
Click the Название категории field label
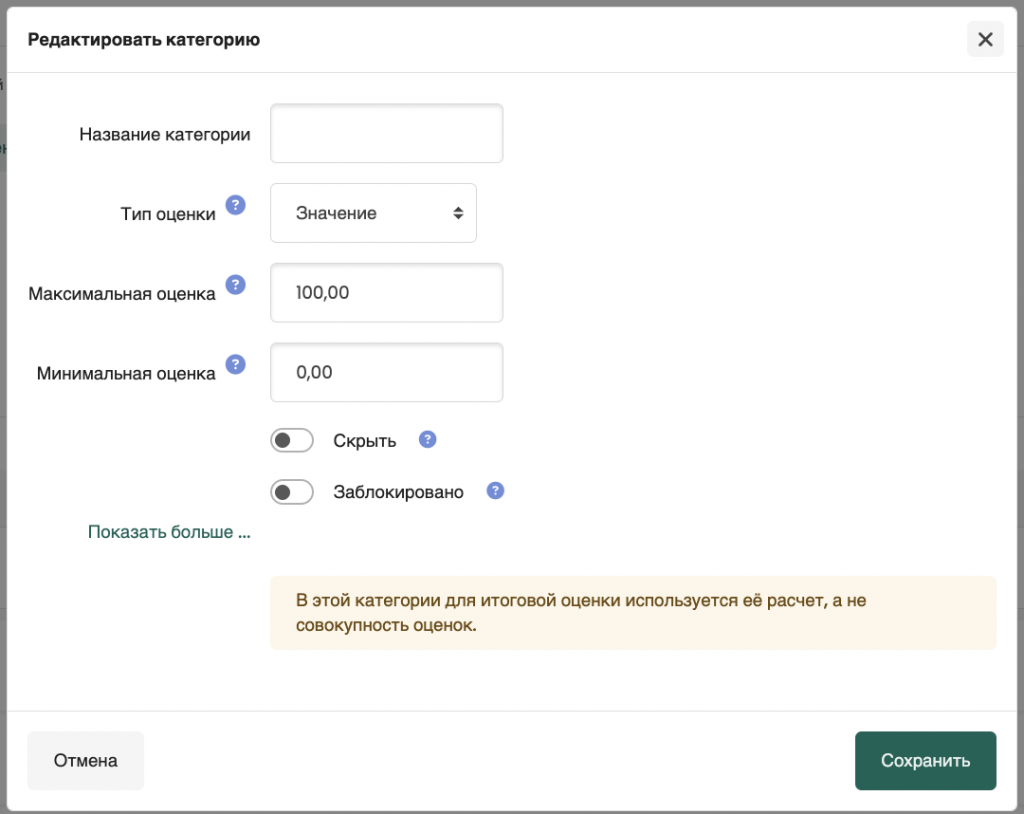pyautogui.click(x=165, y=134)
